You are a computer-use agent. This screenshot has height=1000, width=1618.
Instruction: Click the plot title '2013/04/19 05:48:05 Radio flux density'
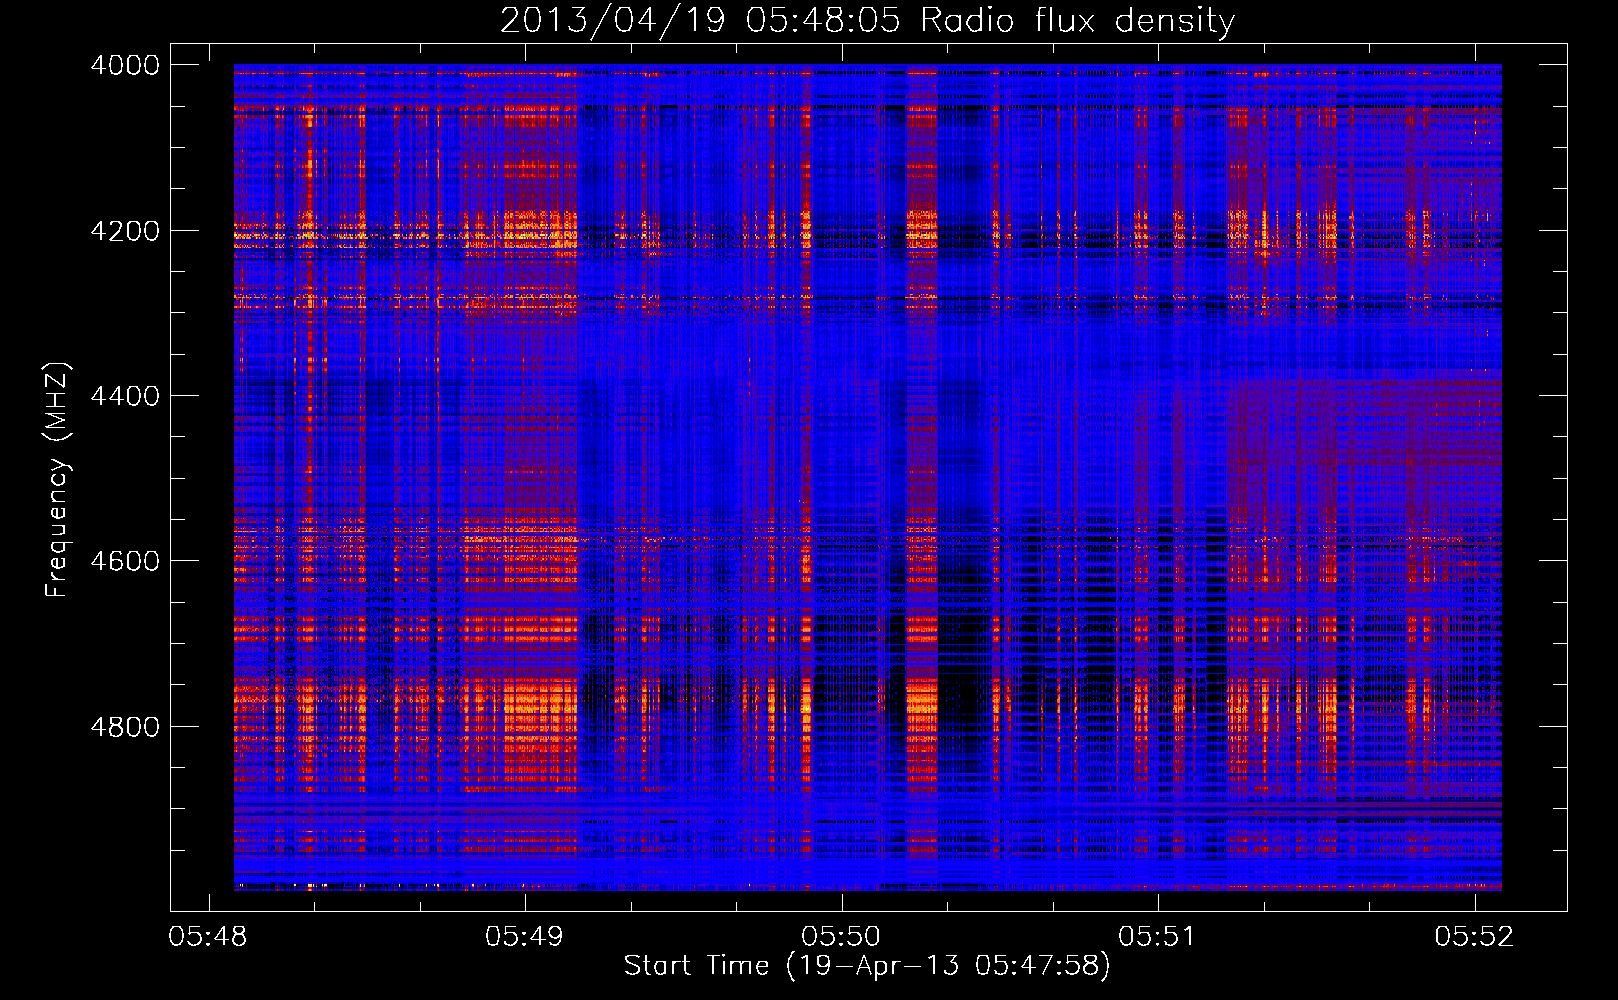(867, 21)
